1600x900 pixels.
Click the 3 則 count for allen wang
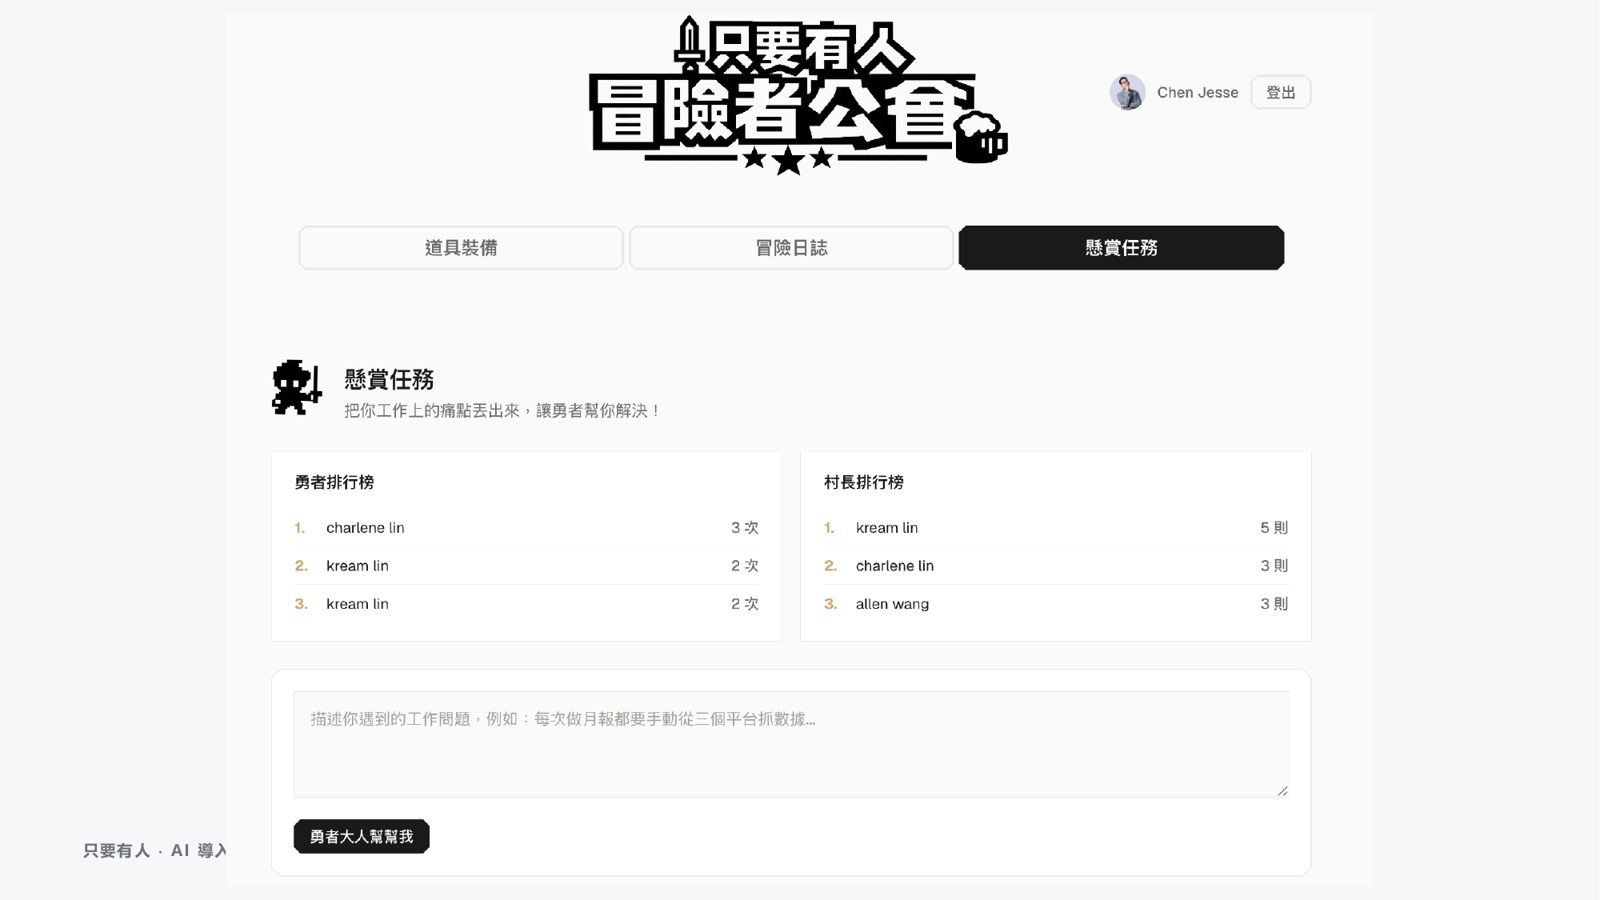click(1274, 604)
